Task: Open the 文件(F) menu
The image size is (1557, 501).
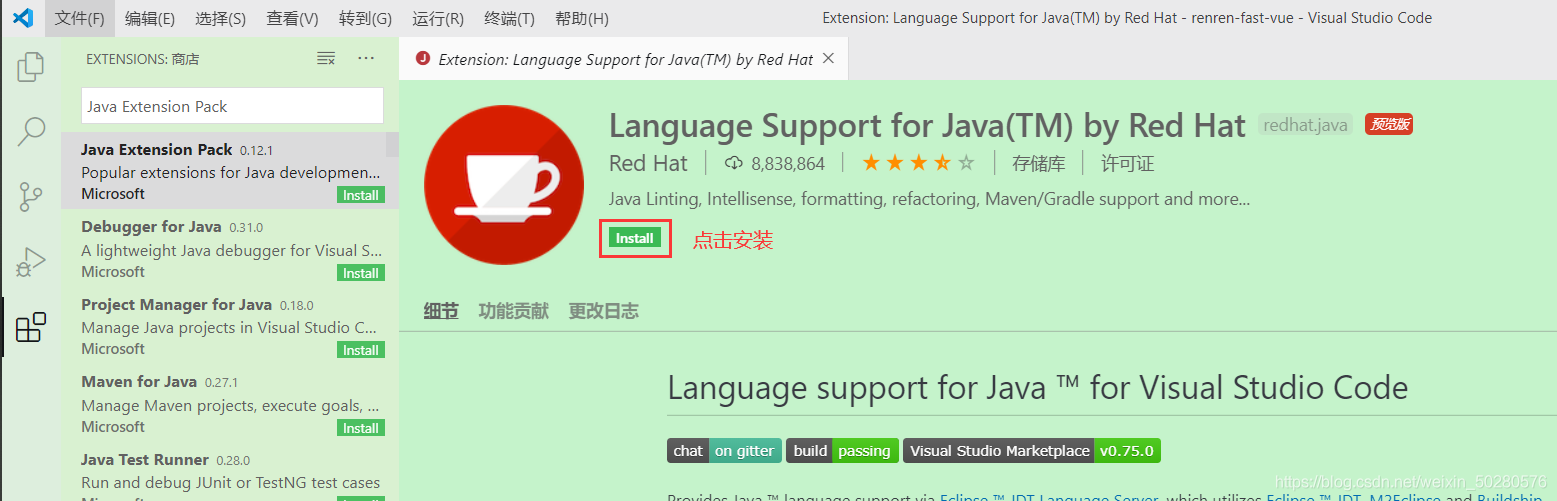Action: [79, 18]
